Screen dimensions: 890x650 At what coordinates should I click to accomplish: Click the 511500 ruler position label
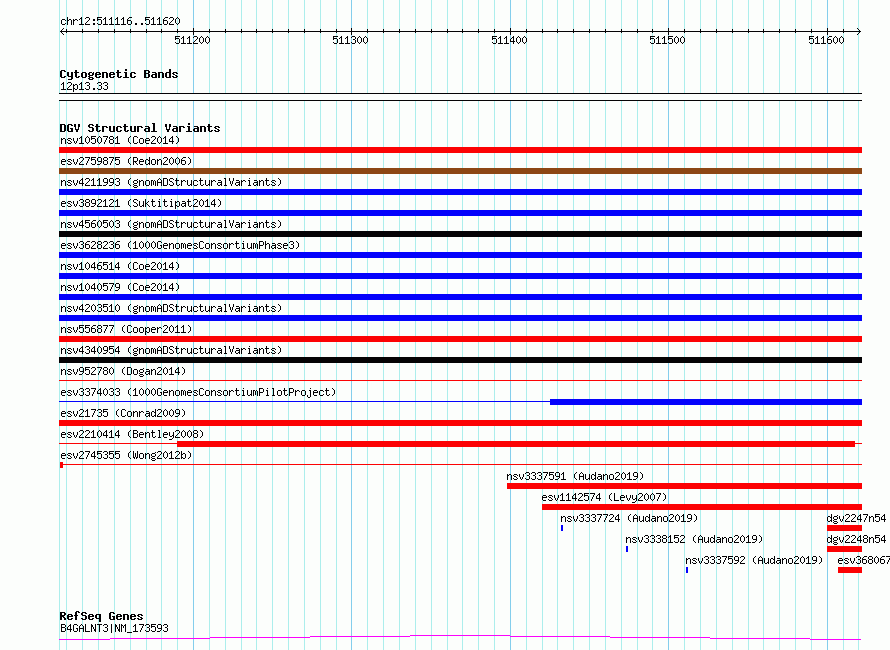pyautogui.click(x=668, y=40)
